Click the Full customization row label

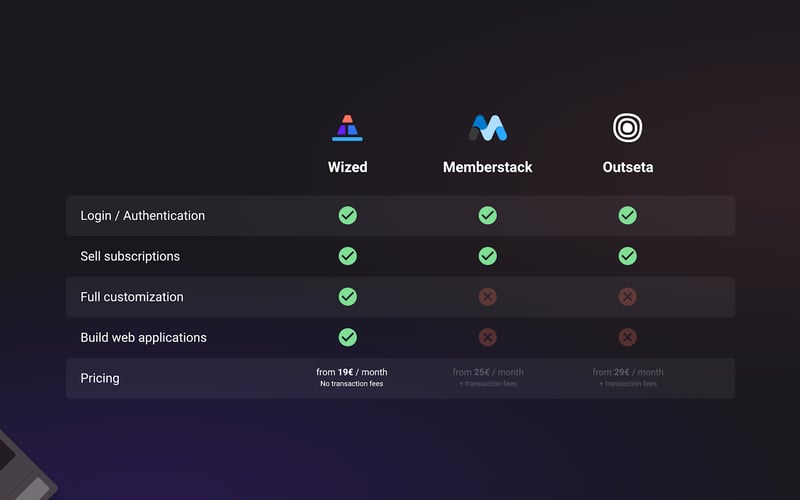(132, 297)
